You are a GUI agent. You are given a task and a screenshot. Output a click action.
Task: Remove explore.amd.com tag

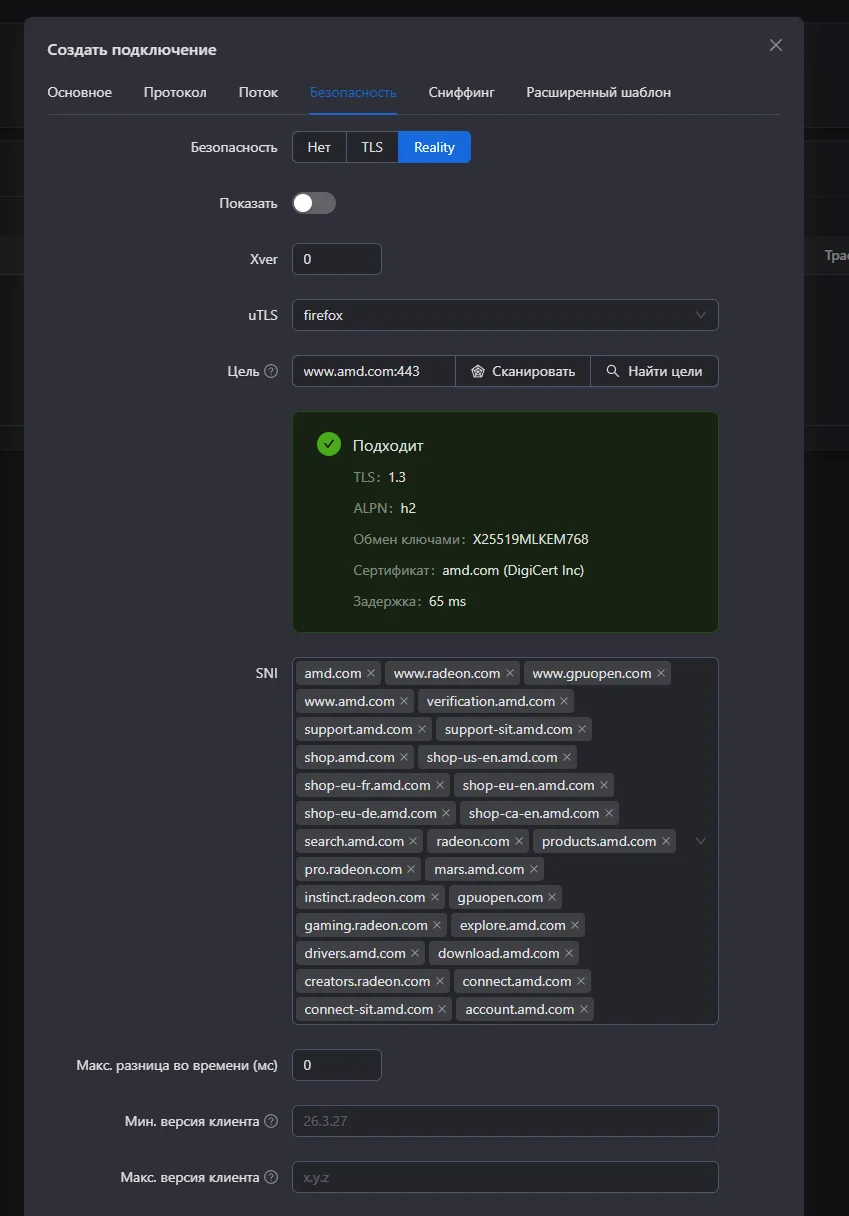coord(575,926)
